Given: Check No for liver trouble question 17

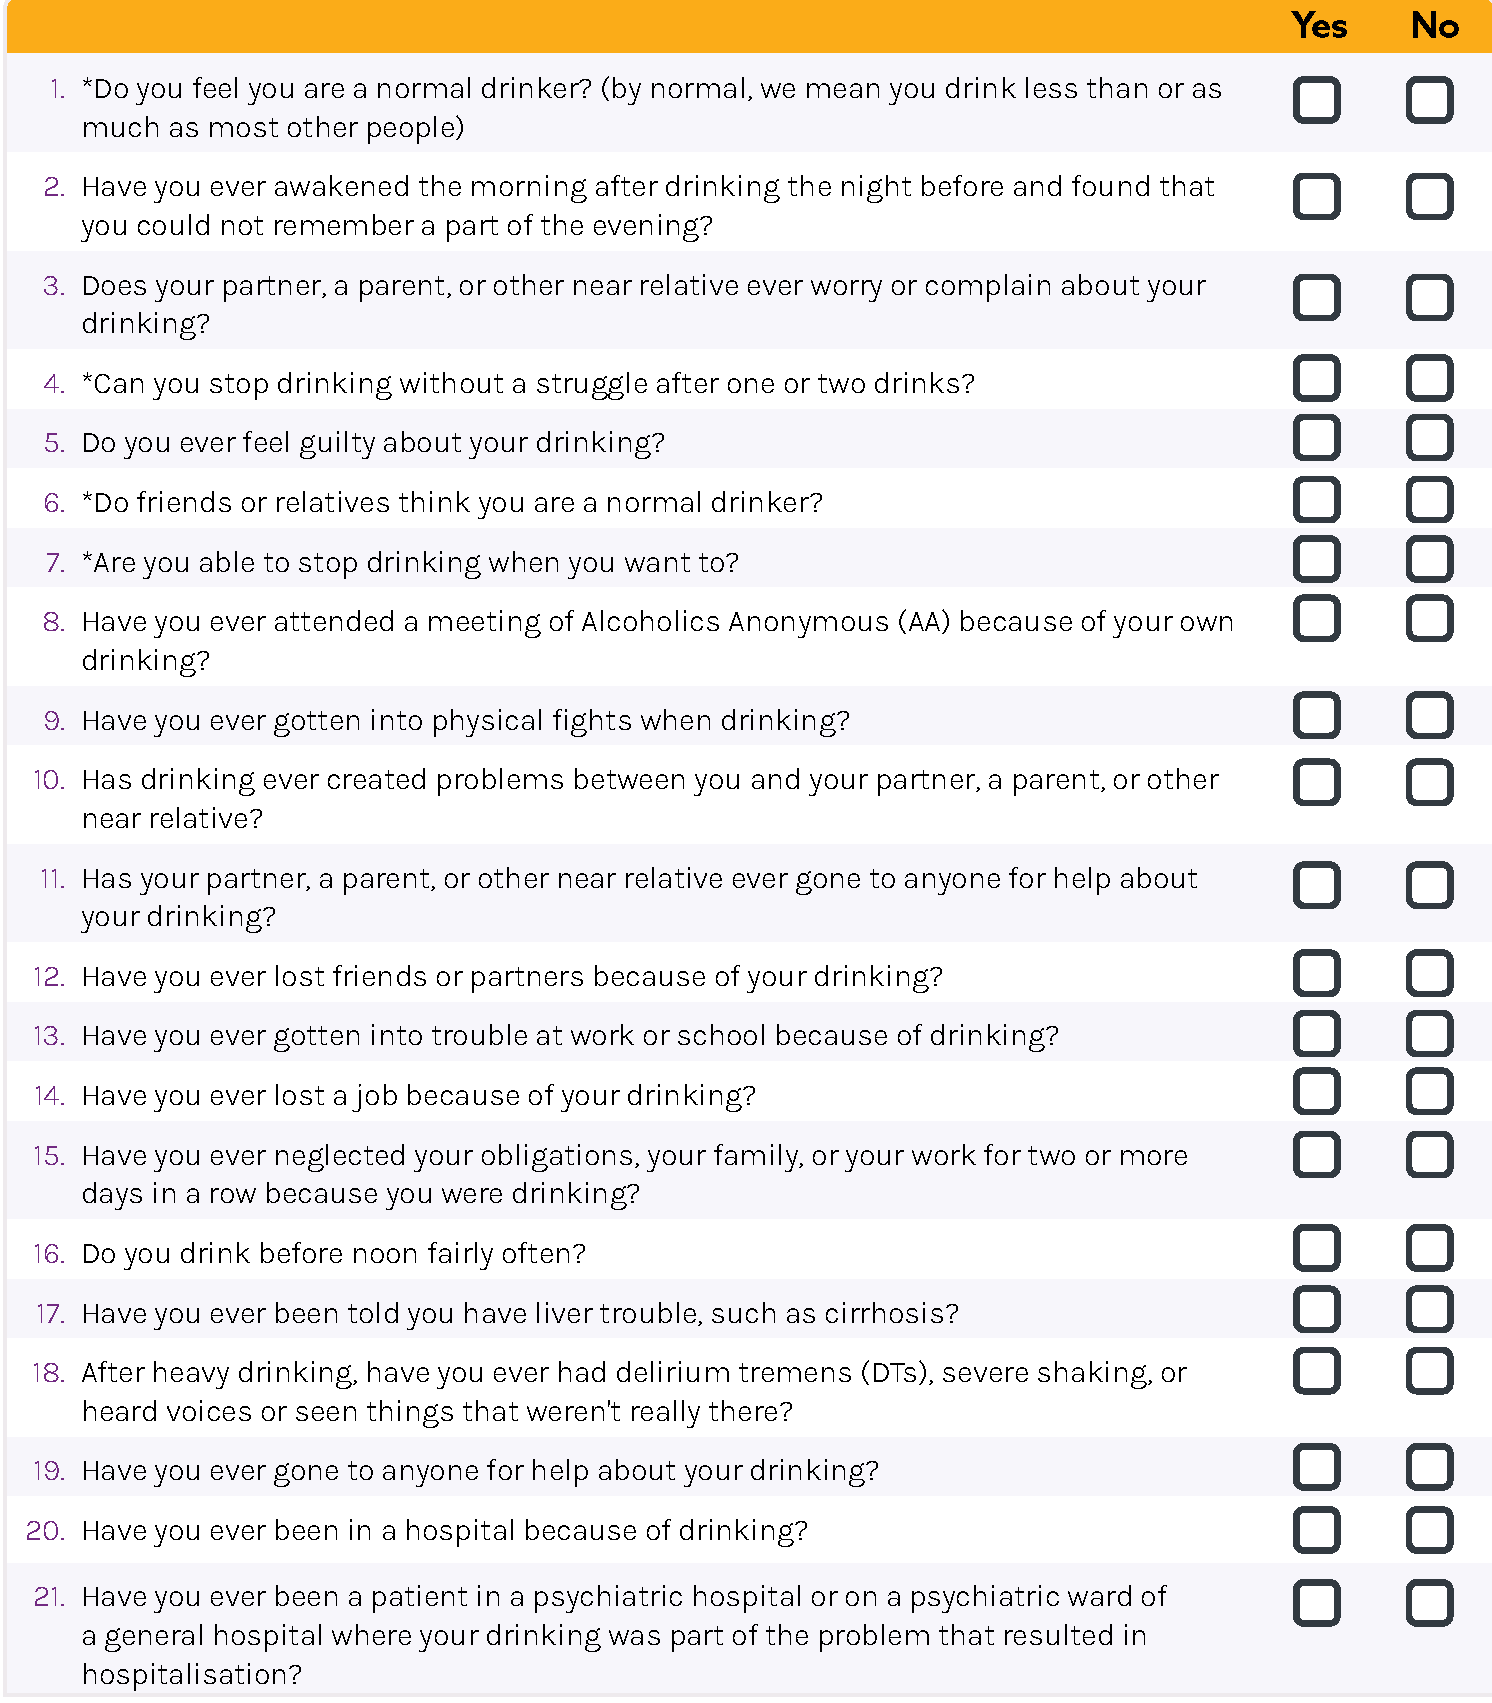Looking at the screenshot, I should pos(1429,1310).
